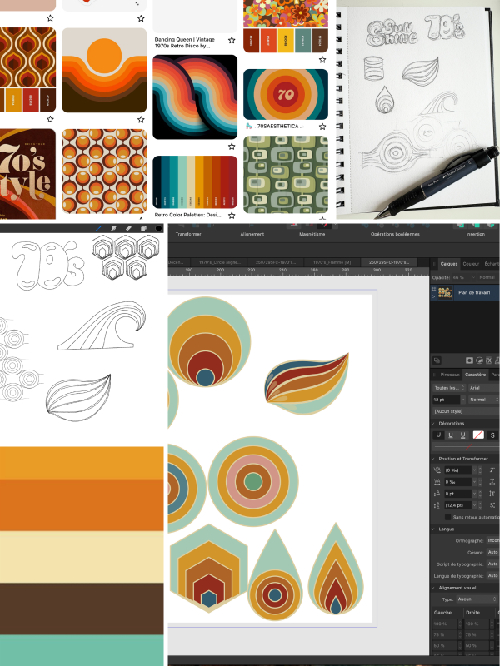Screen dimensions: 500x666
Task: Click the tracking icon beside the 0 ‰ field
Action: (437, 482)
